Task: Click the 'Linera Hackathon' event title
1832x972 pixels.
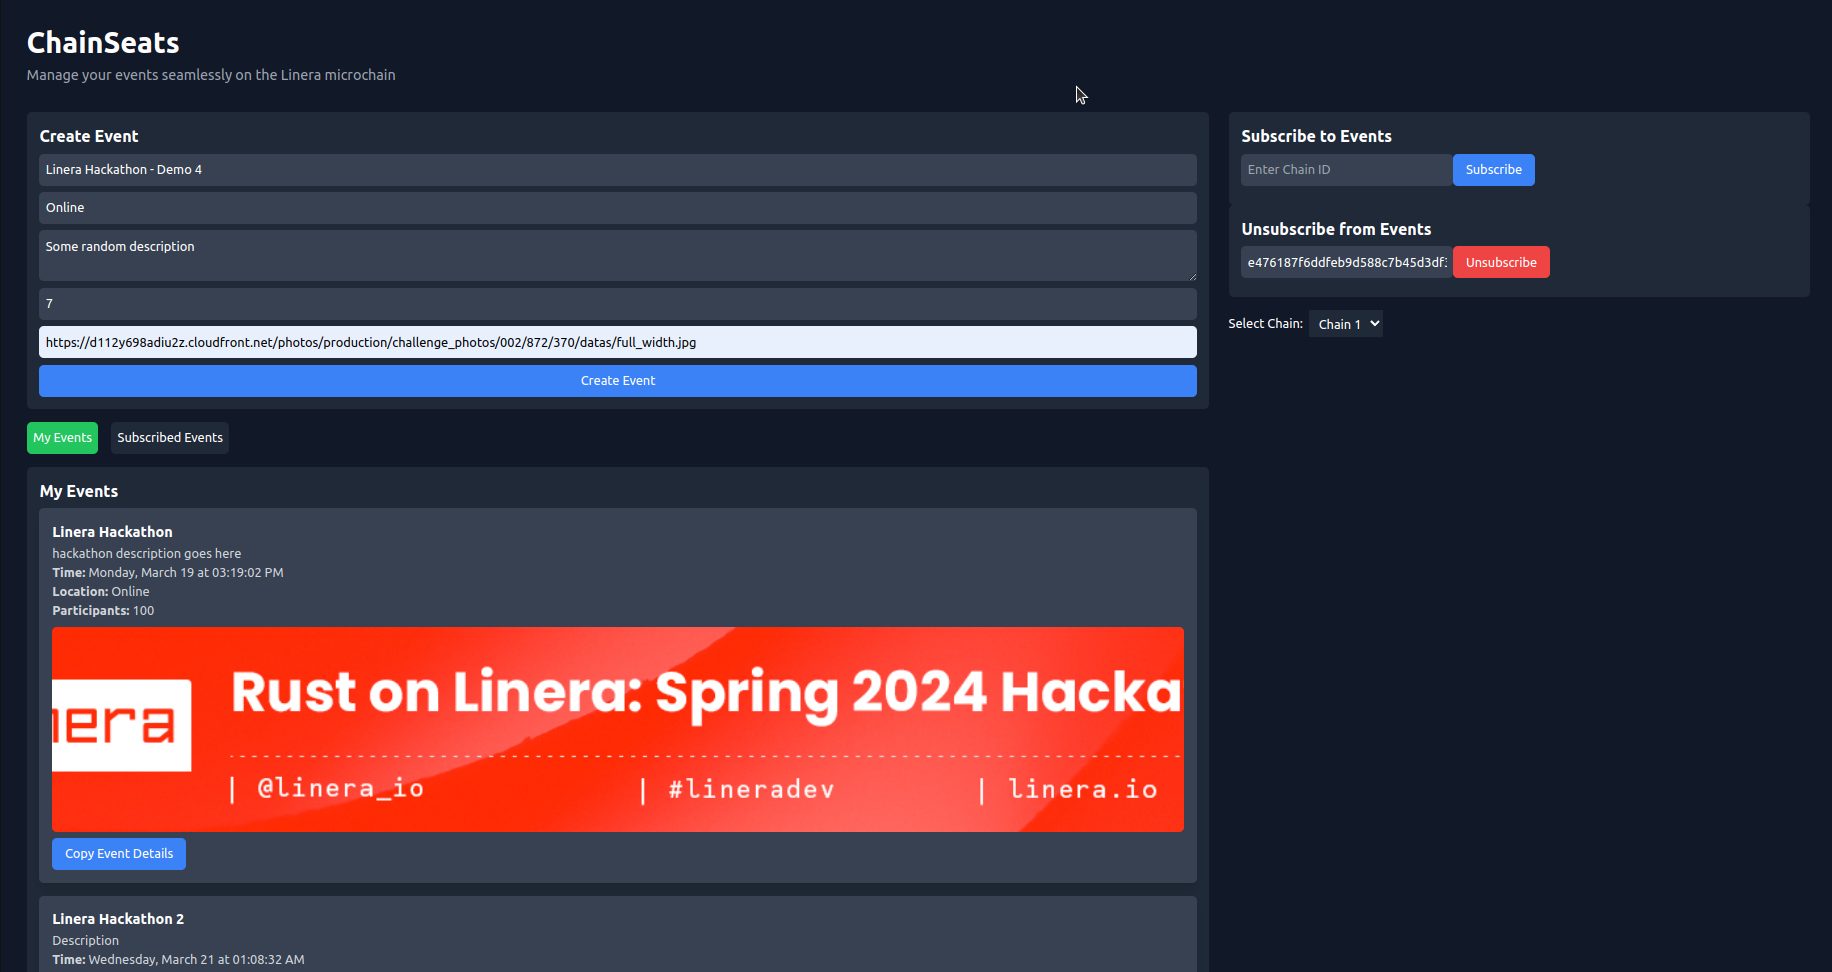Action: click(x=112, y=532)
